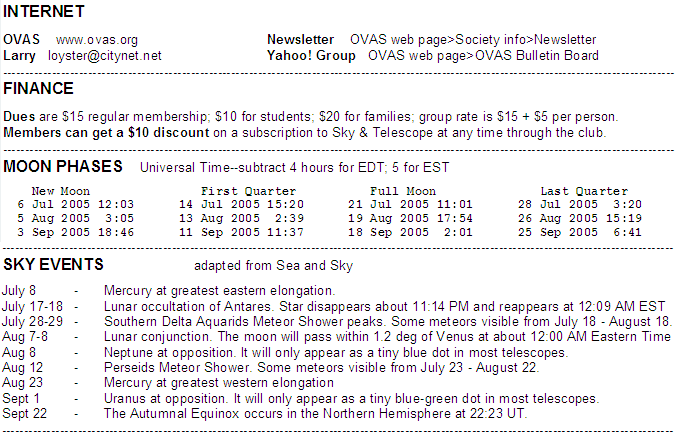Image resolution: width=676 pixels, height=437 pixels.
Task: Click the MOON PHASES heading
Action: [63, 167]
